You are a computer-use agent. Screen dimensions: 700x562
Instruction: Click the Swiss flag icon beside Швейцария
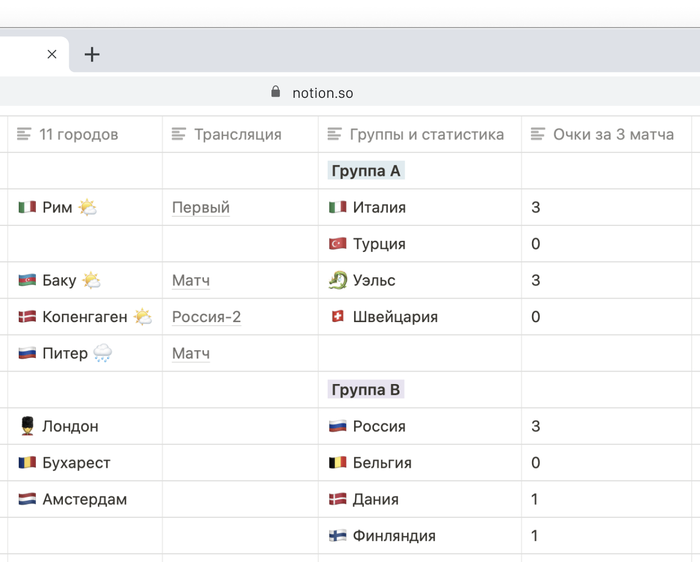click(x=338, y=317)
